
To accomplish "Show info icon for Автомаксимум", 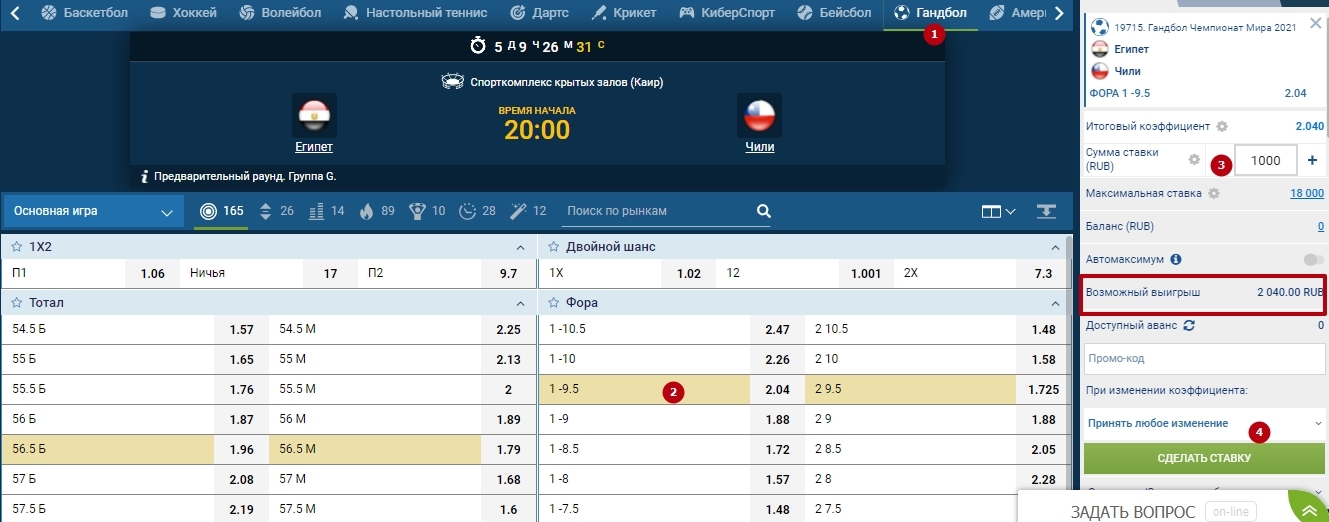I will (x=1176, y=259).
